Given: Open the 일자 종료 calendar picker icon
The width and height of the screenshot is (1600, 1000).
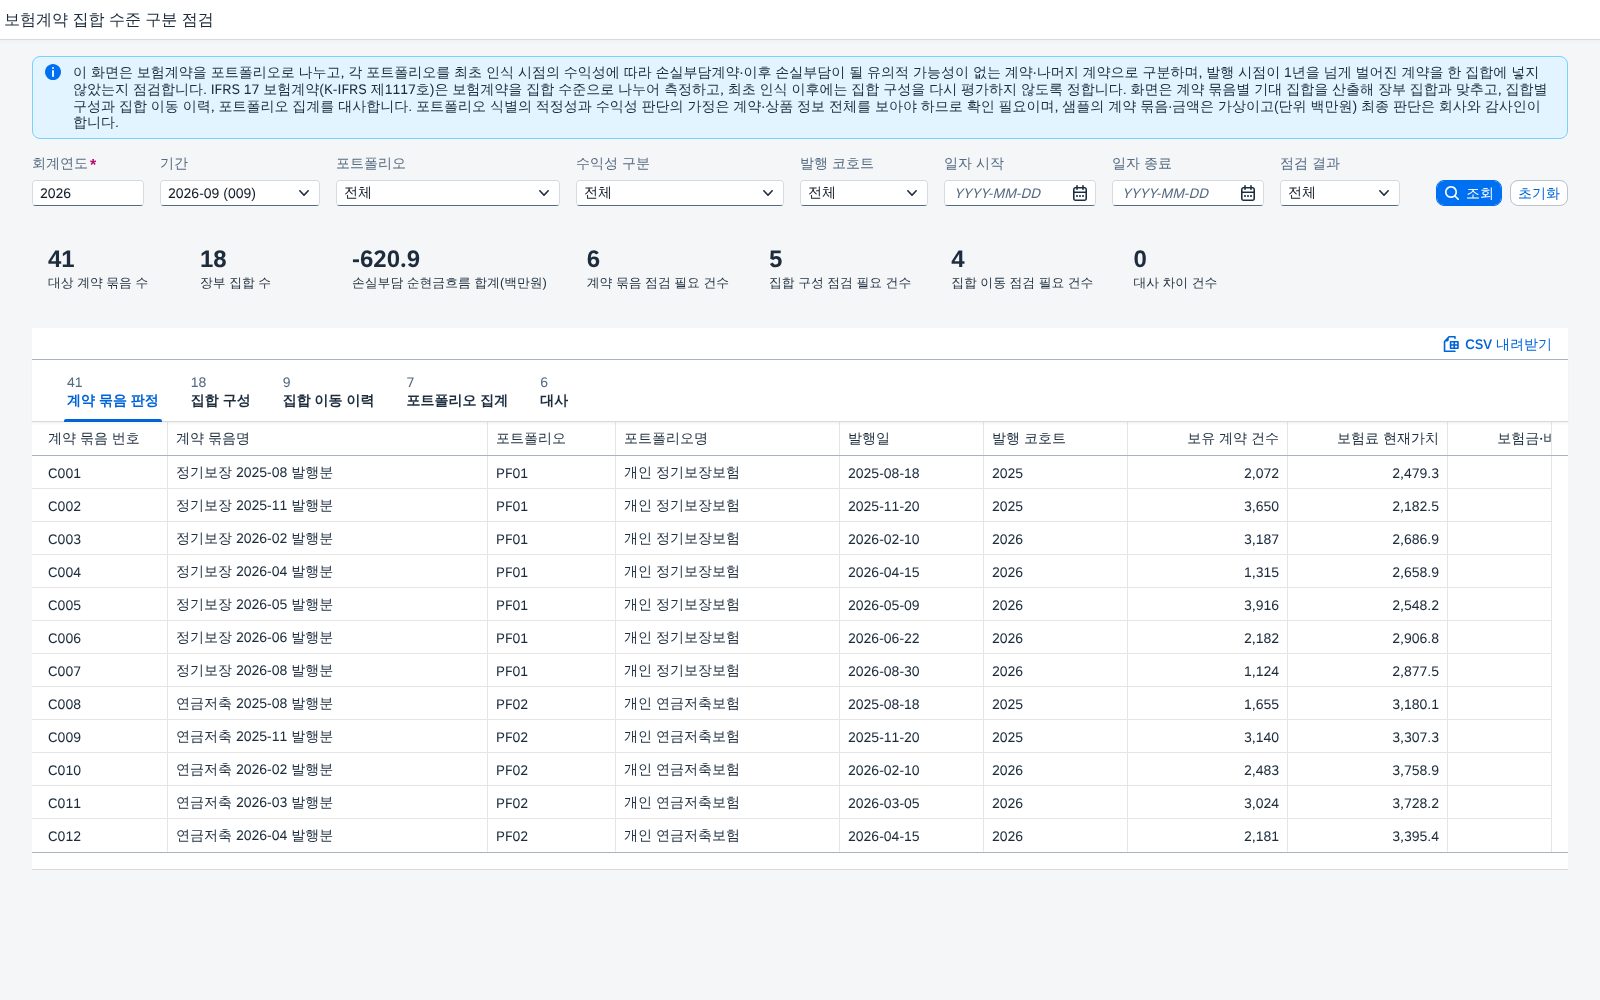Looking at the screenshot, I should pos(1248,193).
